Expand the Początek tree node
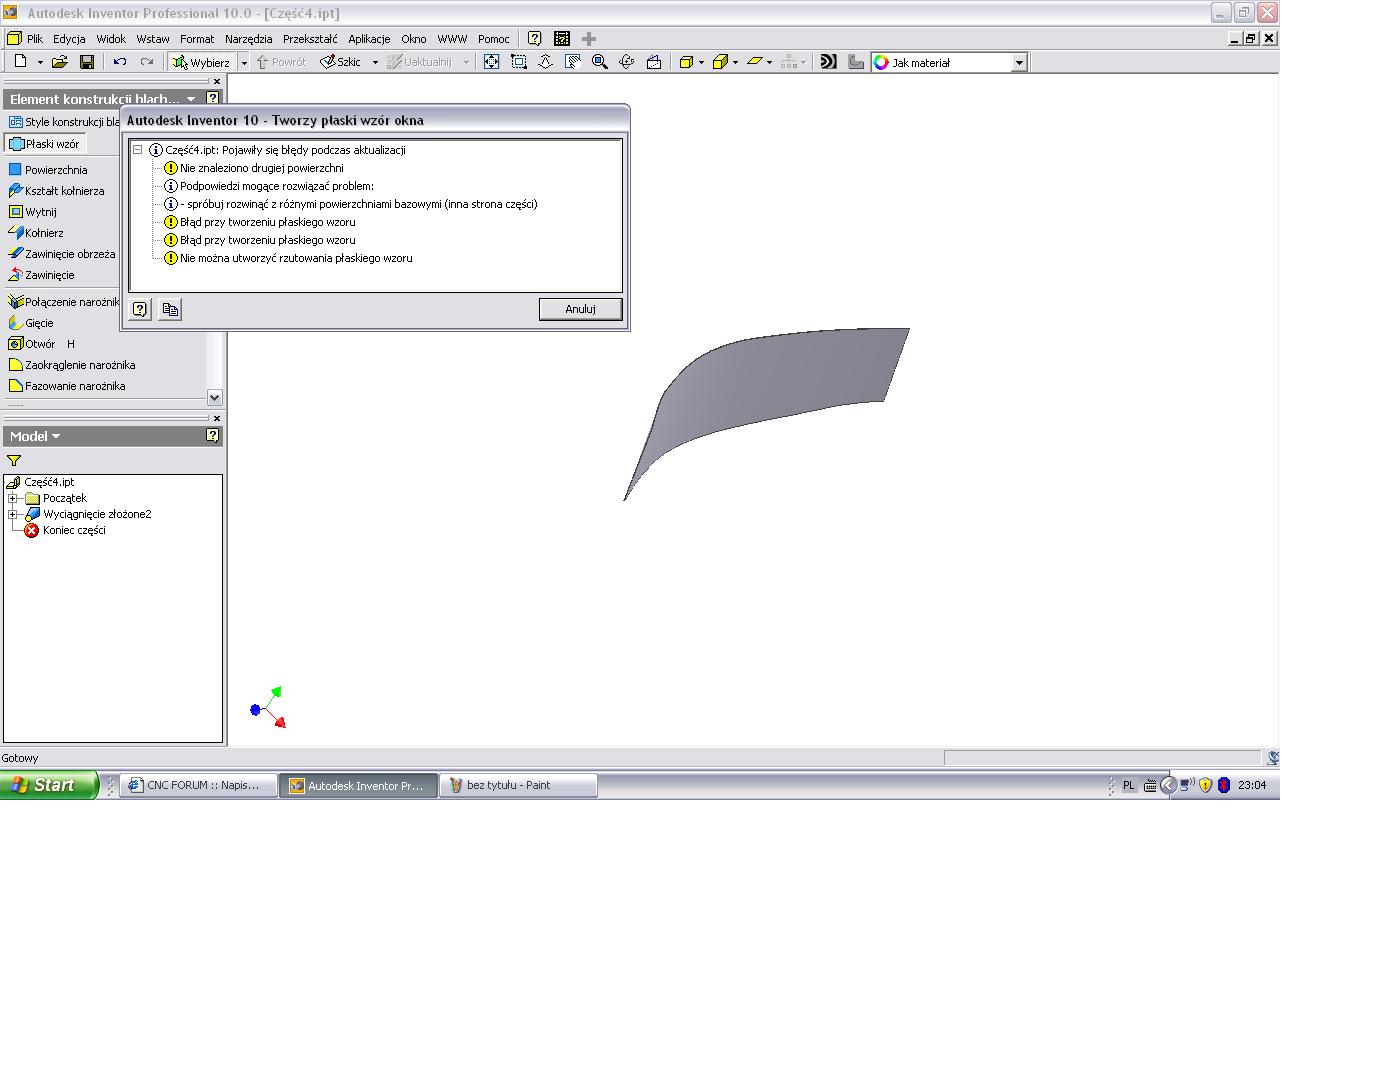The width and height of the screenshot is (1374, 1071). 13,498
